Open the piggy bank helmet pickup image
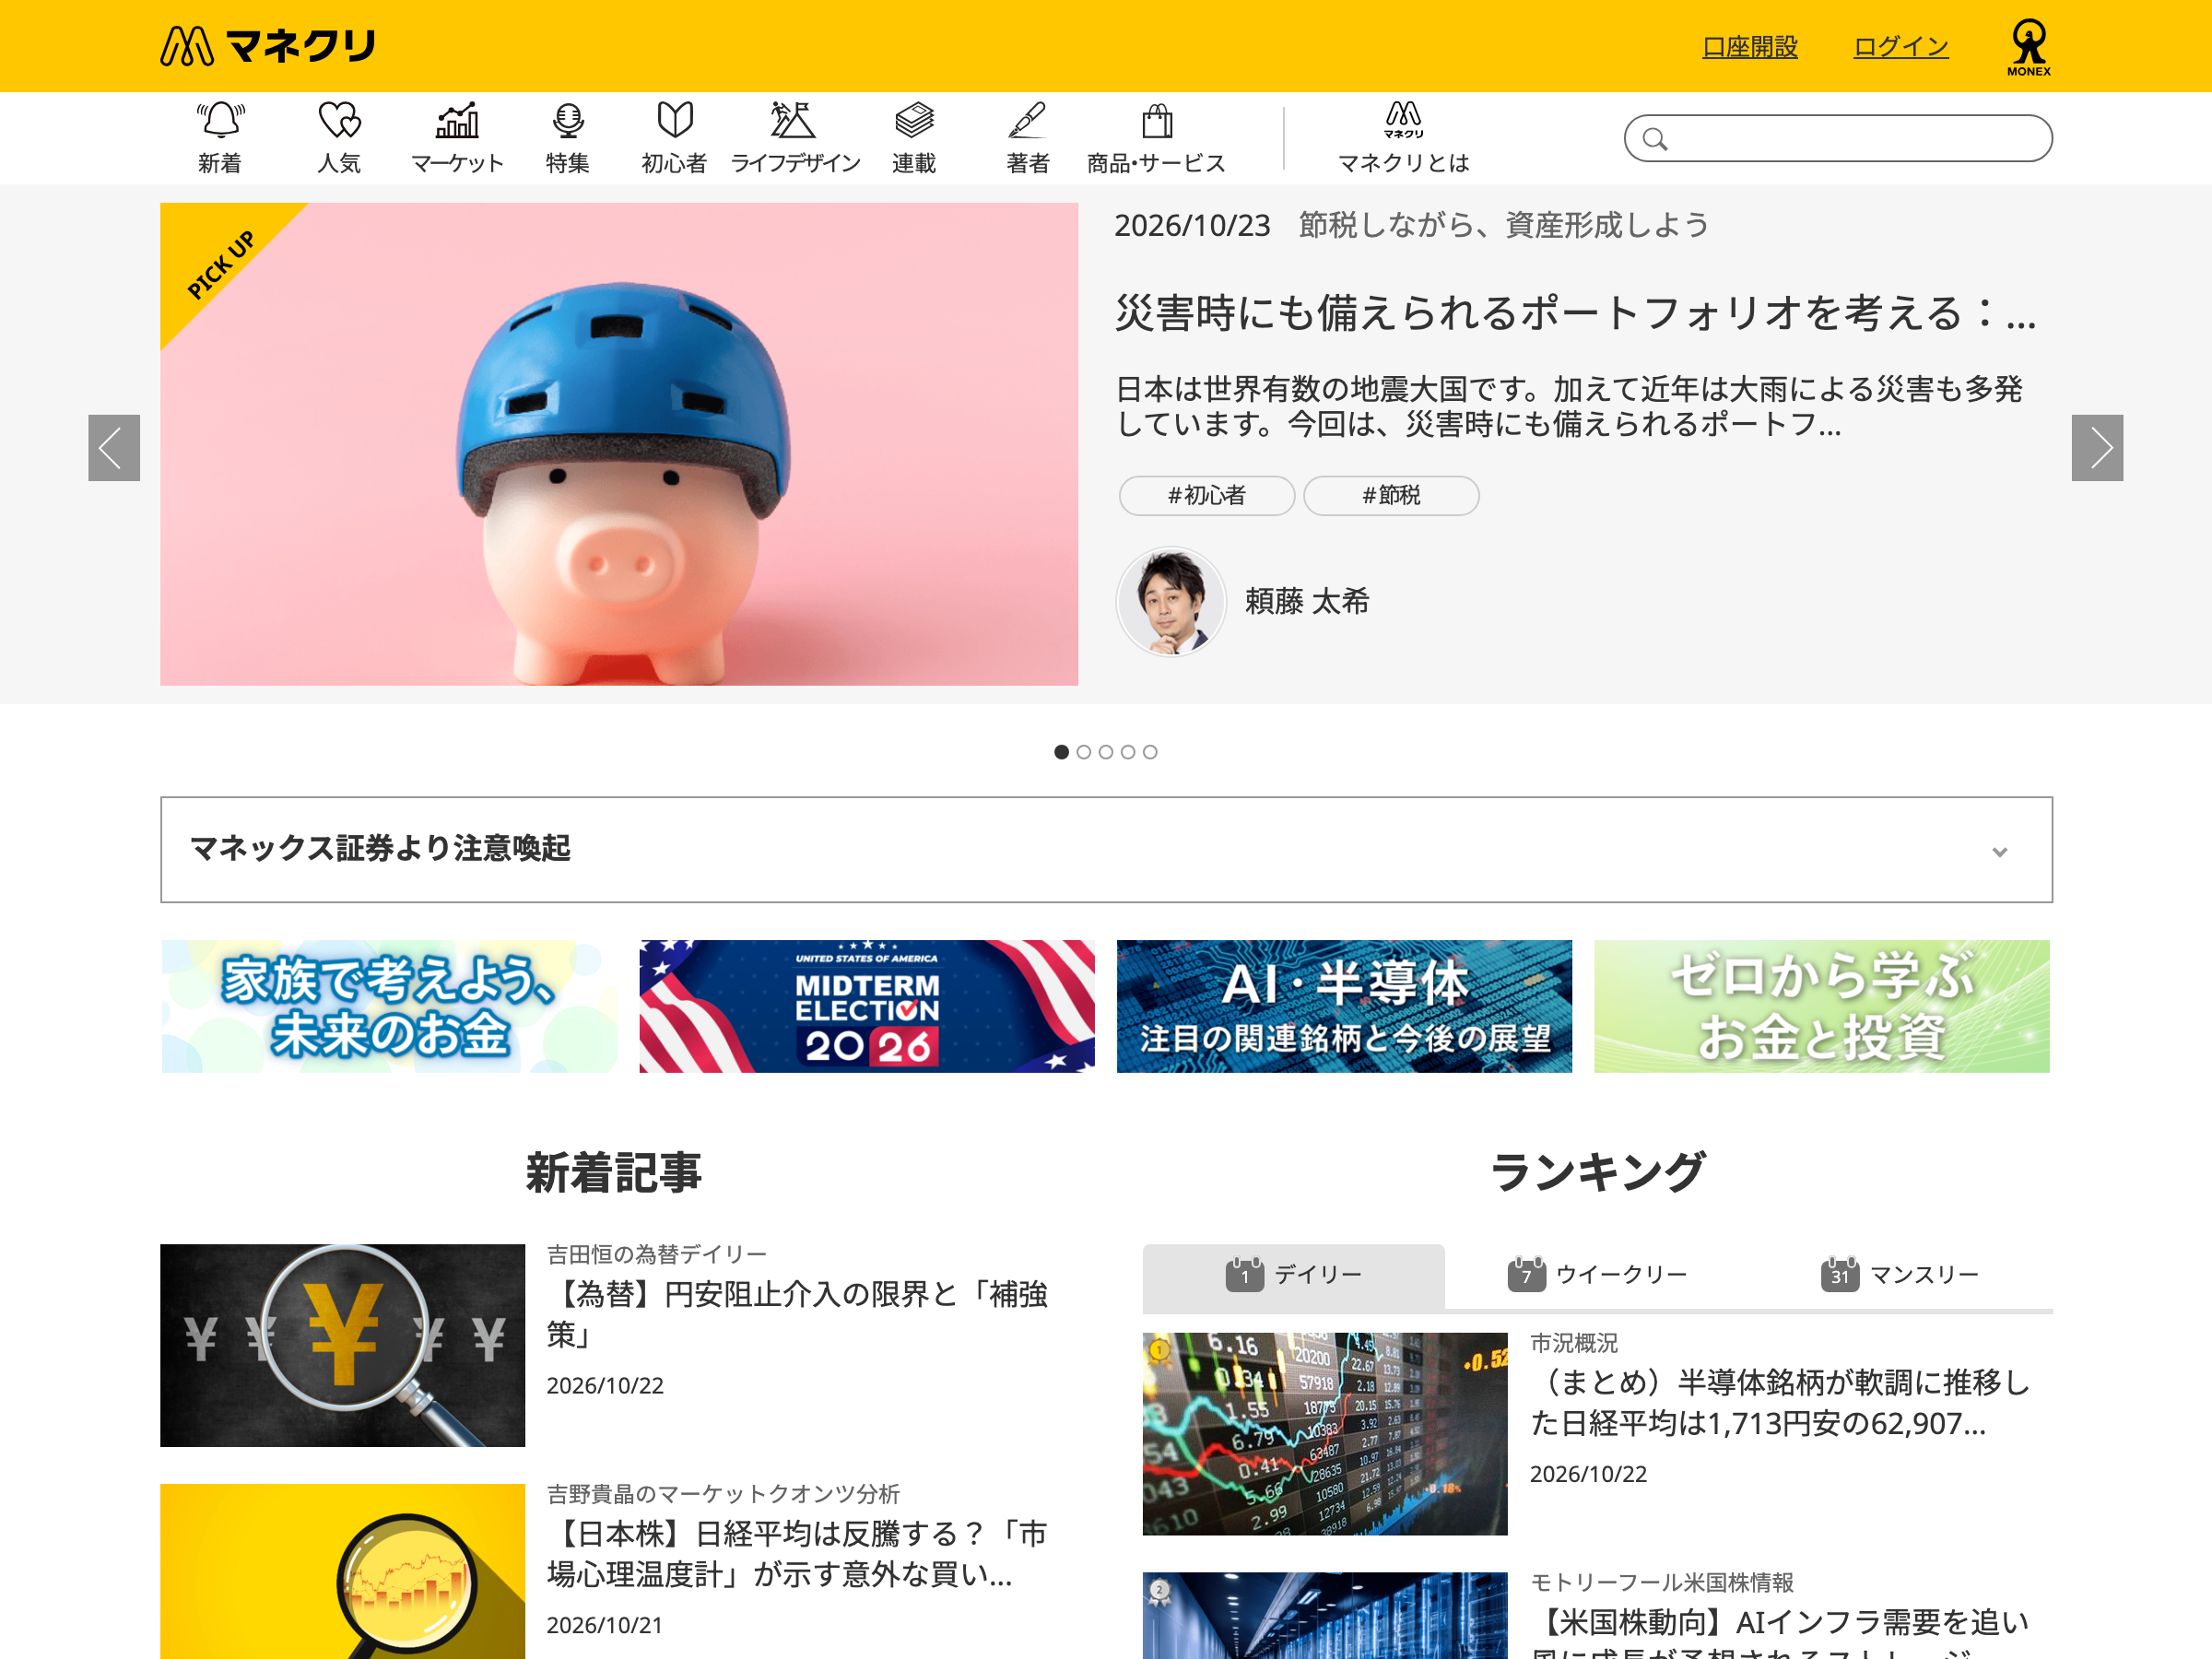 click(x=619, y=444)
